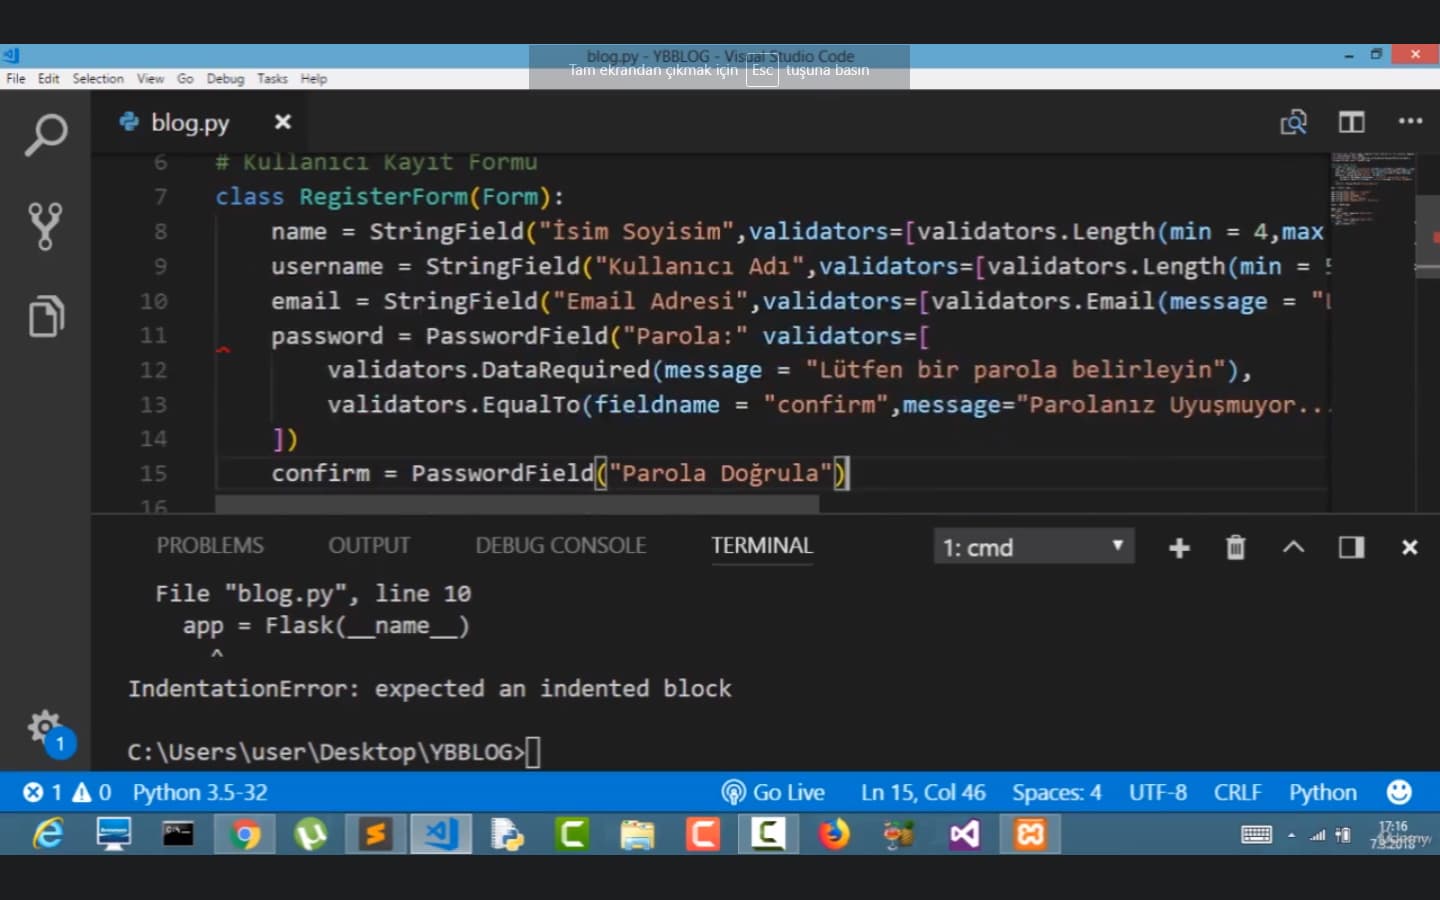
Task: Select the Python language mode in status bar
Action: click(1322, 792)
